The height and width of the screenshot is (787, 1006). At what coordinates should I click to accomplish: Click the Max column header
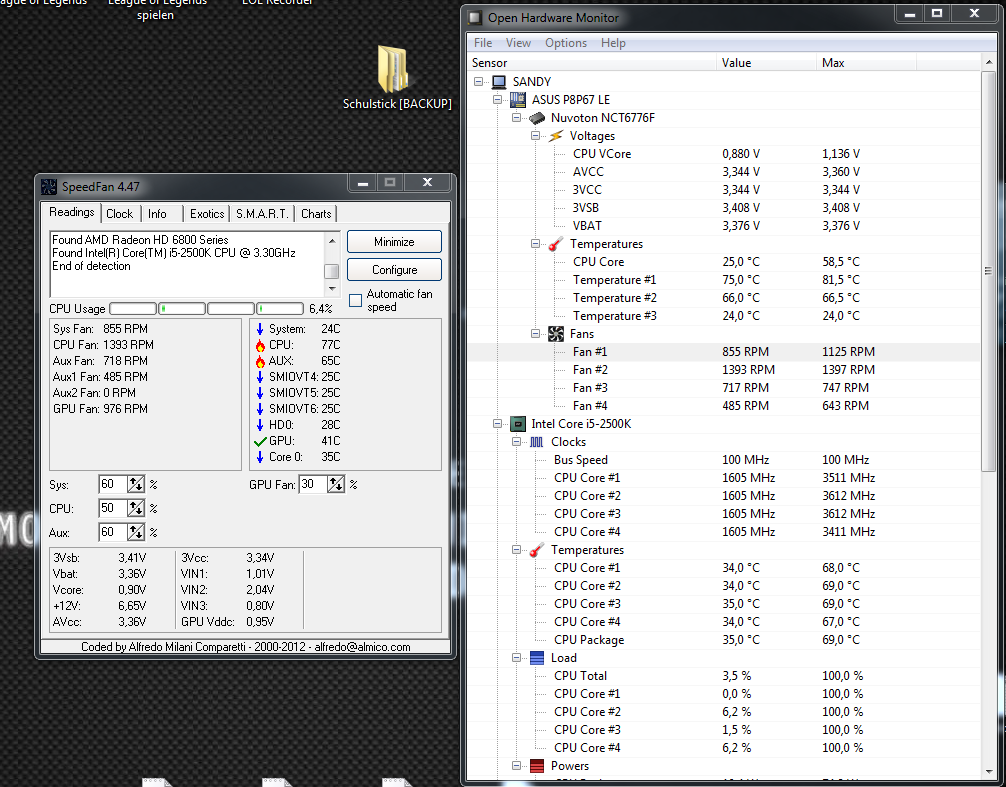tap(866, 63)
